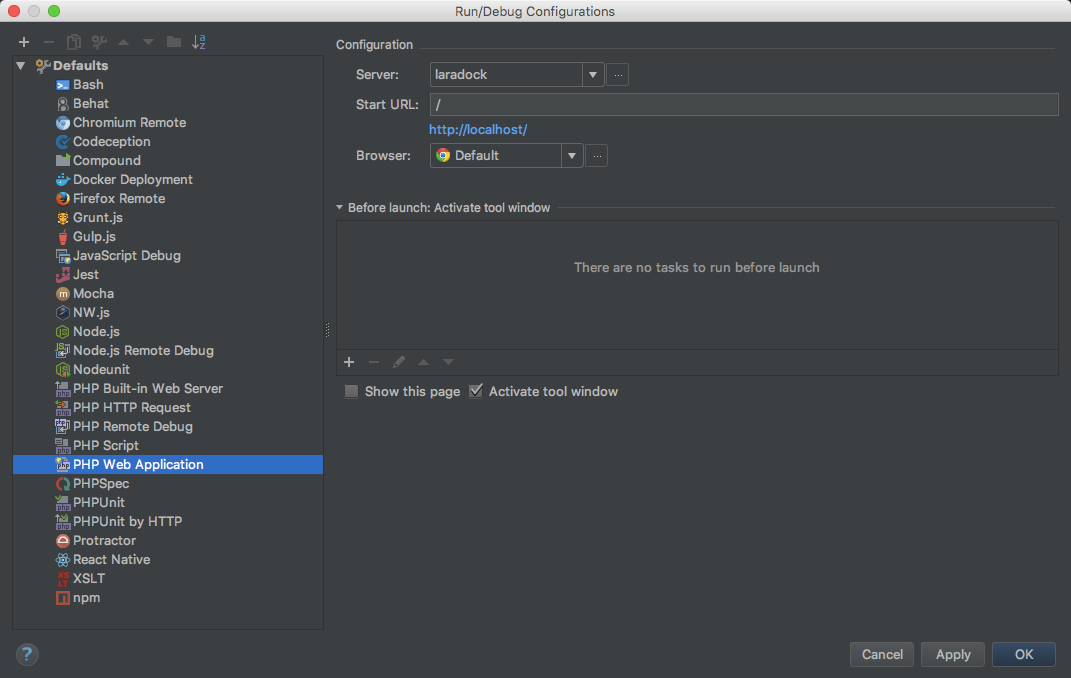Select PHPUnit by HTTP configuration
Viewport: 1071px width, 678px height.
point(127,522)
